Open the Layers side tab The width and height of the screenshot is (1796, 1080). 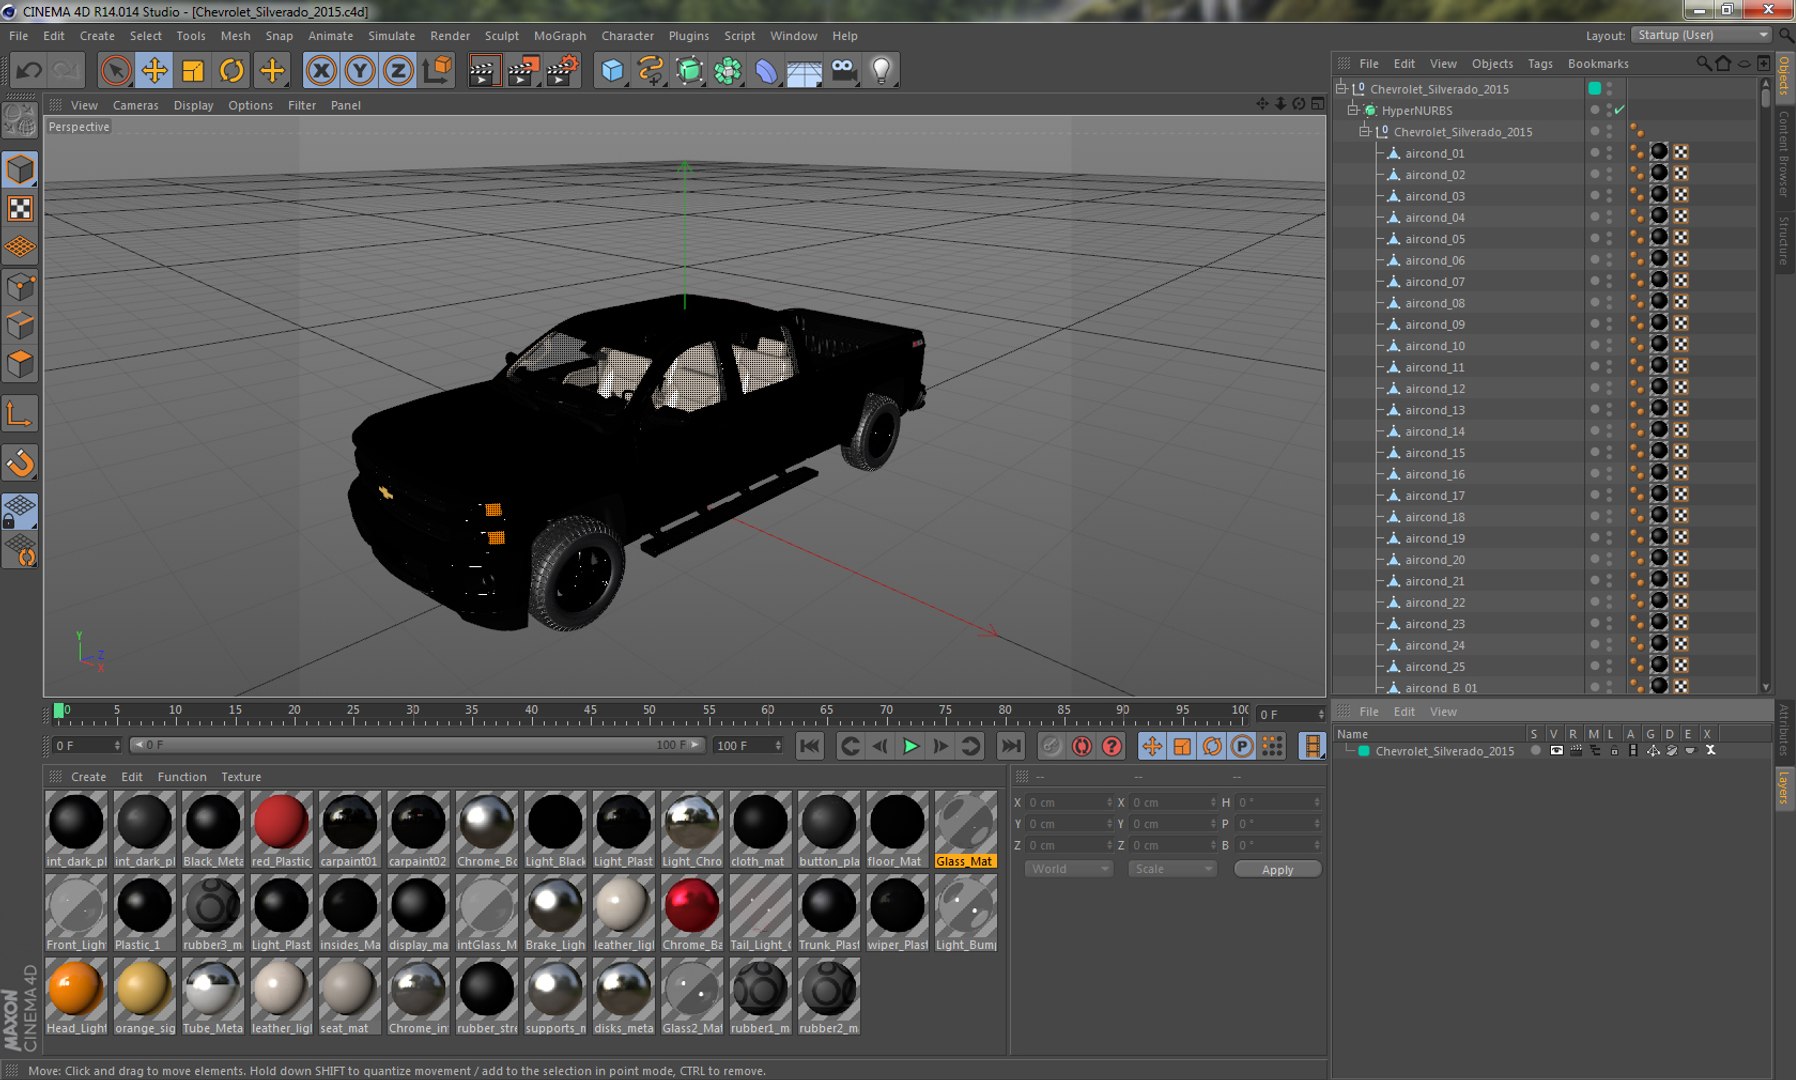(x=1783, y=787)
